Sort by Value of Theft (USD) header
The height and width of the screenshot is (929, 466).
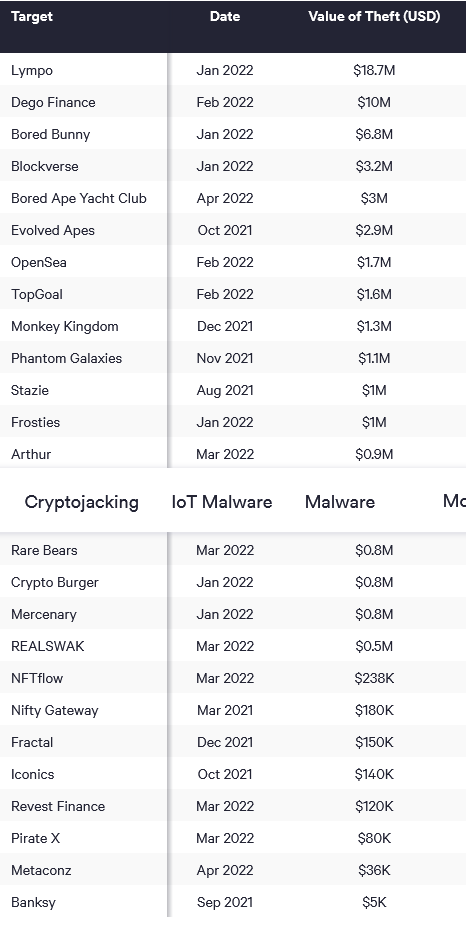(374, 16)
